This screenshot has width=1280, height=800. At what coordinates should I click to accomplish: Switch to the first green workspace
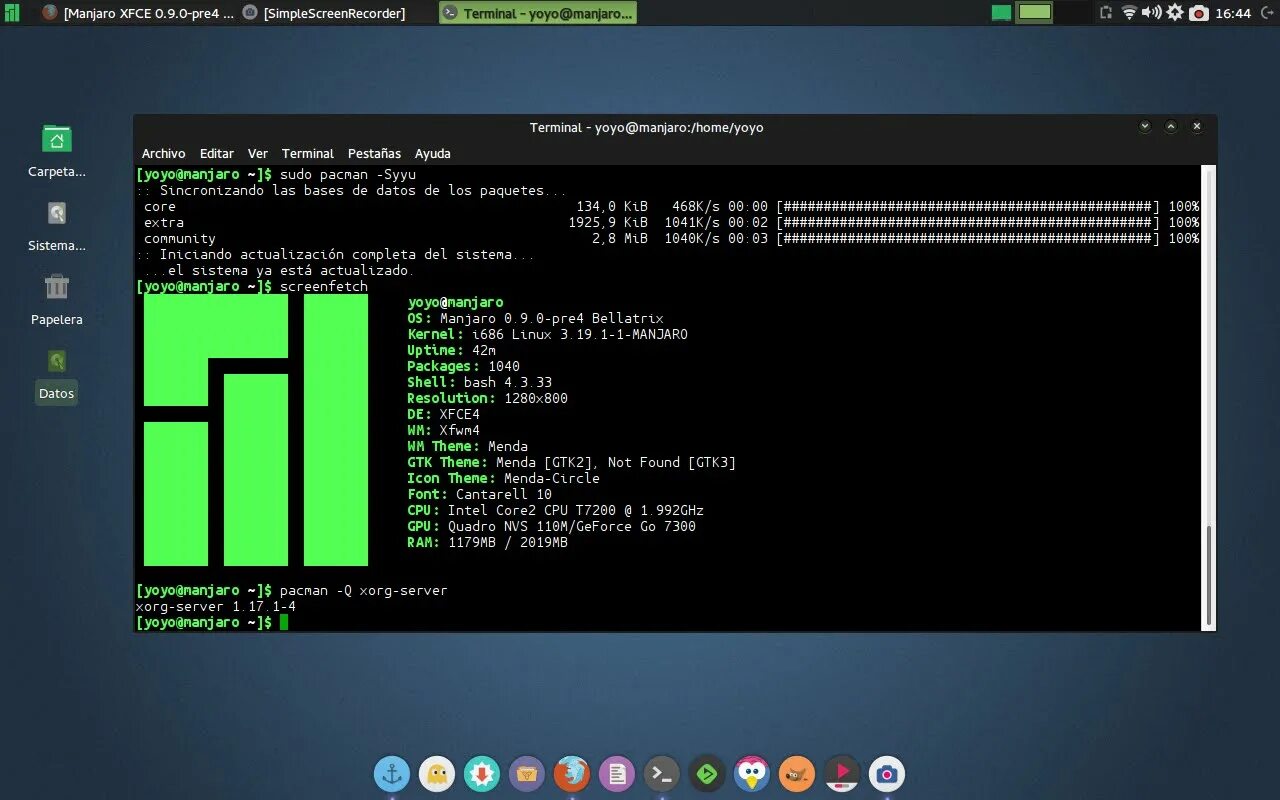coord(1001,13)
